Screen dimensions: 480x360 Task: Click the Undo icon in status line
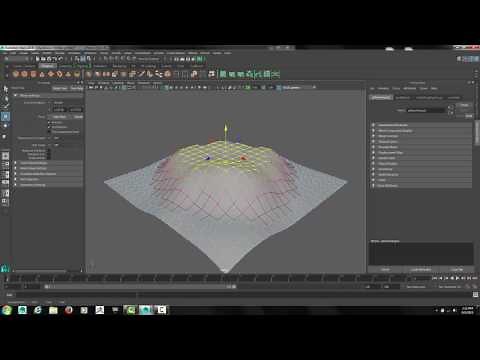point(55,59)
